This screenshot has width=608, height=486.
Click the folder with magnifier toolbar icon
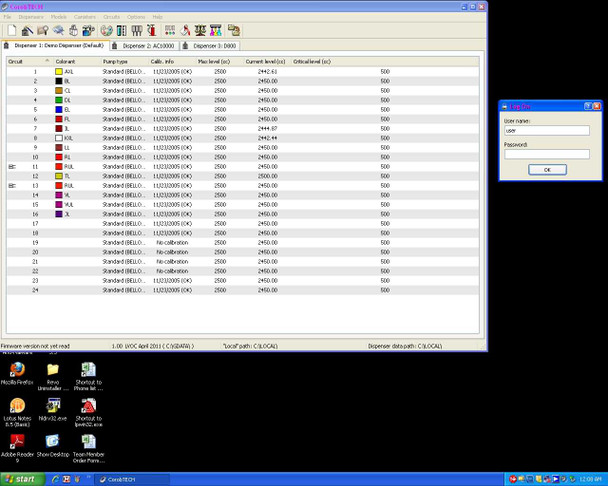42,30
